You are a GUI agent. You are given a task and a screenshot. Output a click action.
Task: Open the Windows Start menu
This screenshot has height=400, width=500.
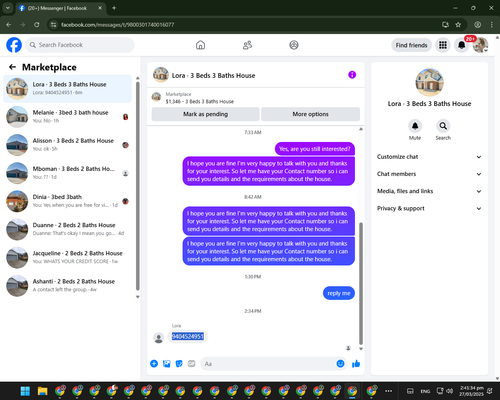pos(25,391)
